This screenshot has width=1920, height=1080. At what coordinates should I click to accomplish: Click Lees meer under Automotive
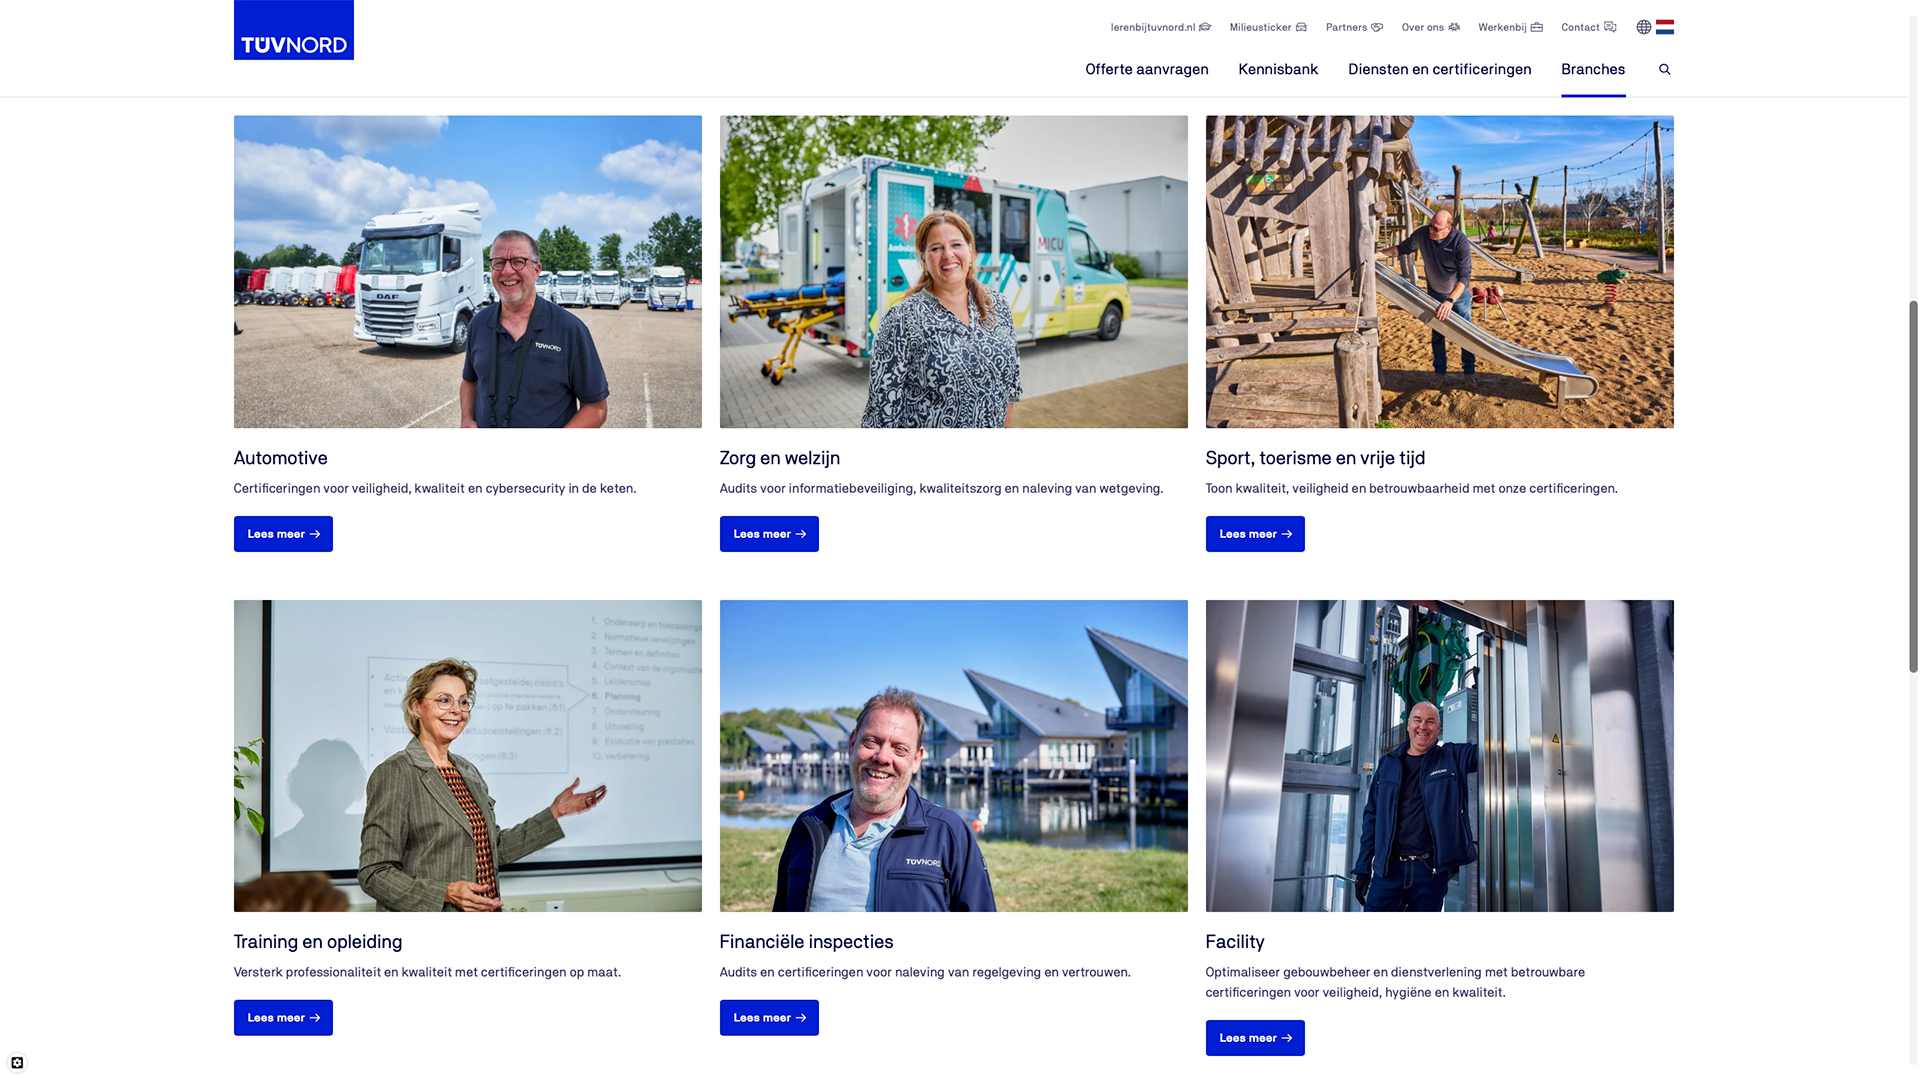coord(283,534)
